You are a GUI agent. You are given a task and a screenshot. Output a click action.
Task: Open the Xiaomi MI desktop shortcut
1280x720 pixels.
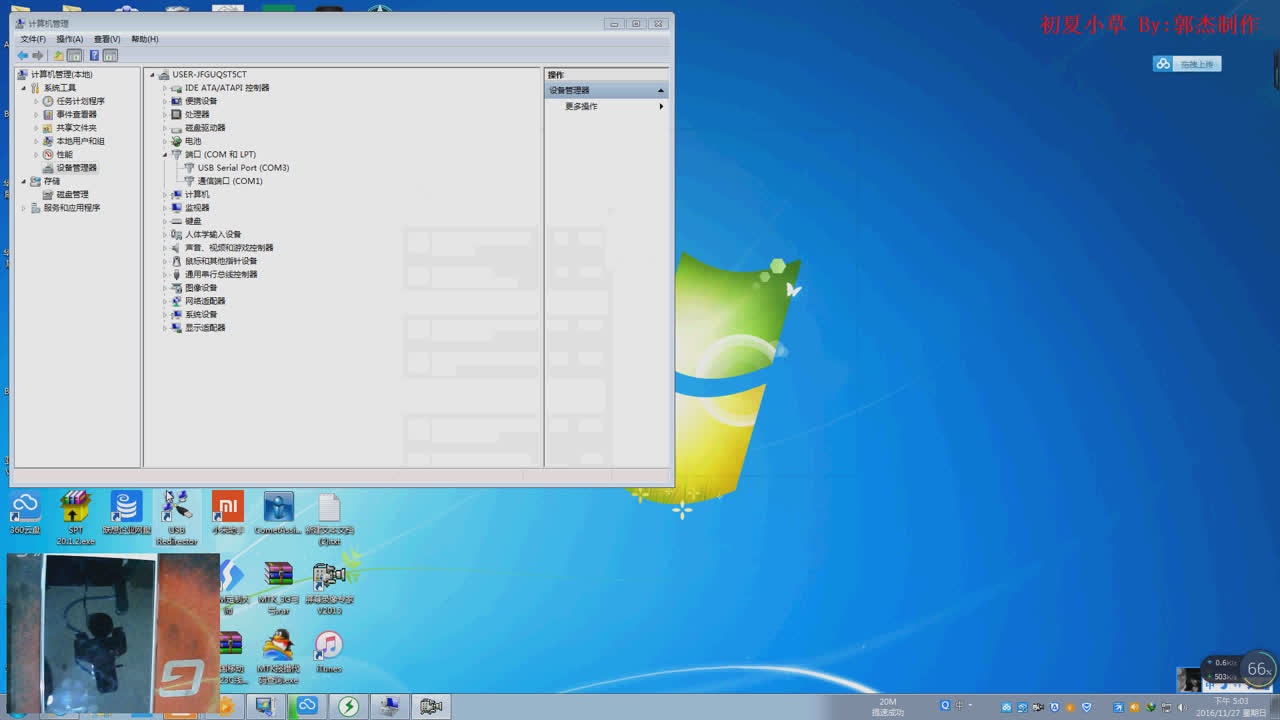click(x=228, y=512)
